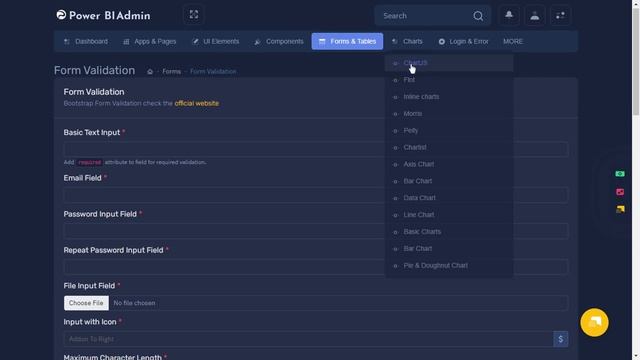Select Flot from the Charts dropdown
The image size is (640, 360).
click(449, 80)
